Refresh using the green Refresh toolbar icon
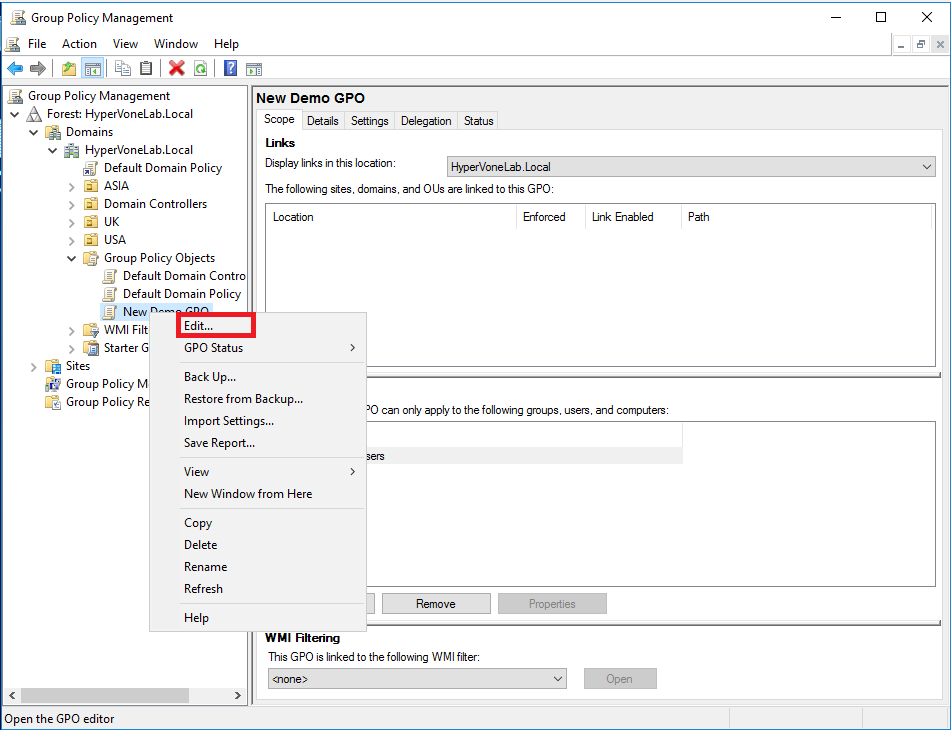The height and width of the screenshot is (730, 951). 200,68
